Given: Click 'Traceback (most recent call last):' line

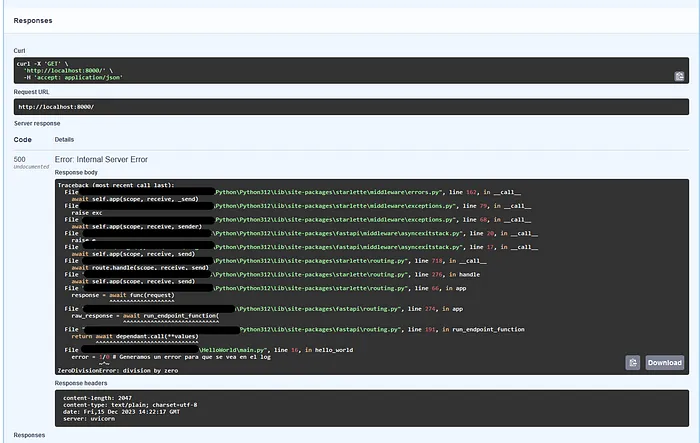Looking at the screenshot, I should pos(116,185).
